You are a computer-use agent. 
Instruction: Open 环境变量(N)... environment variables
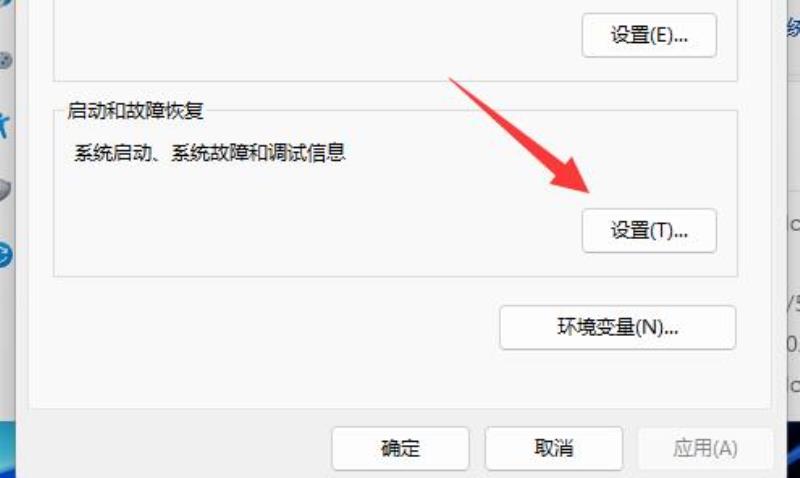617,328
